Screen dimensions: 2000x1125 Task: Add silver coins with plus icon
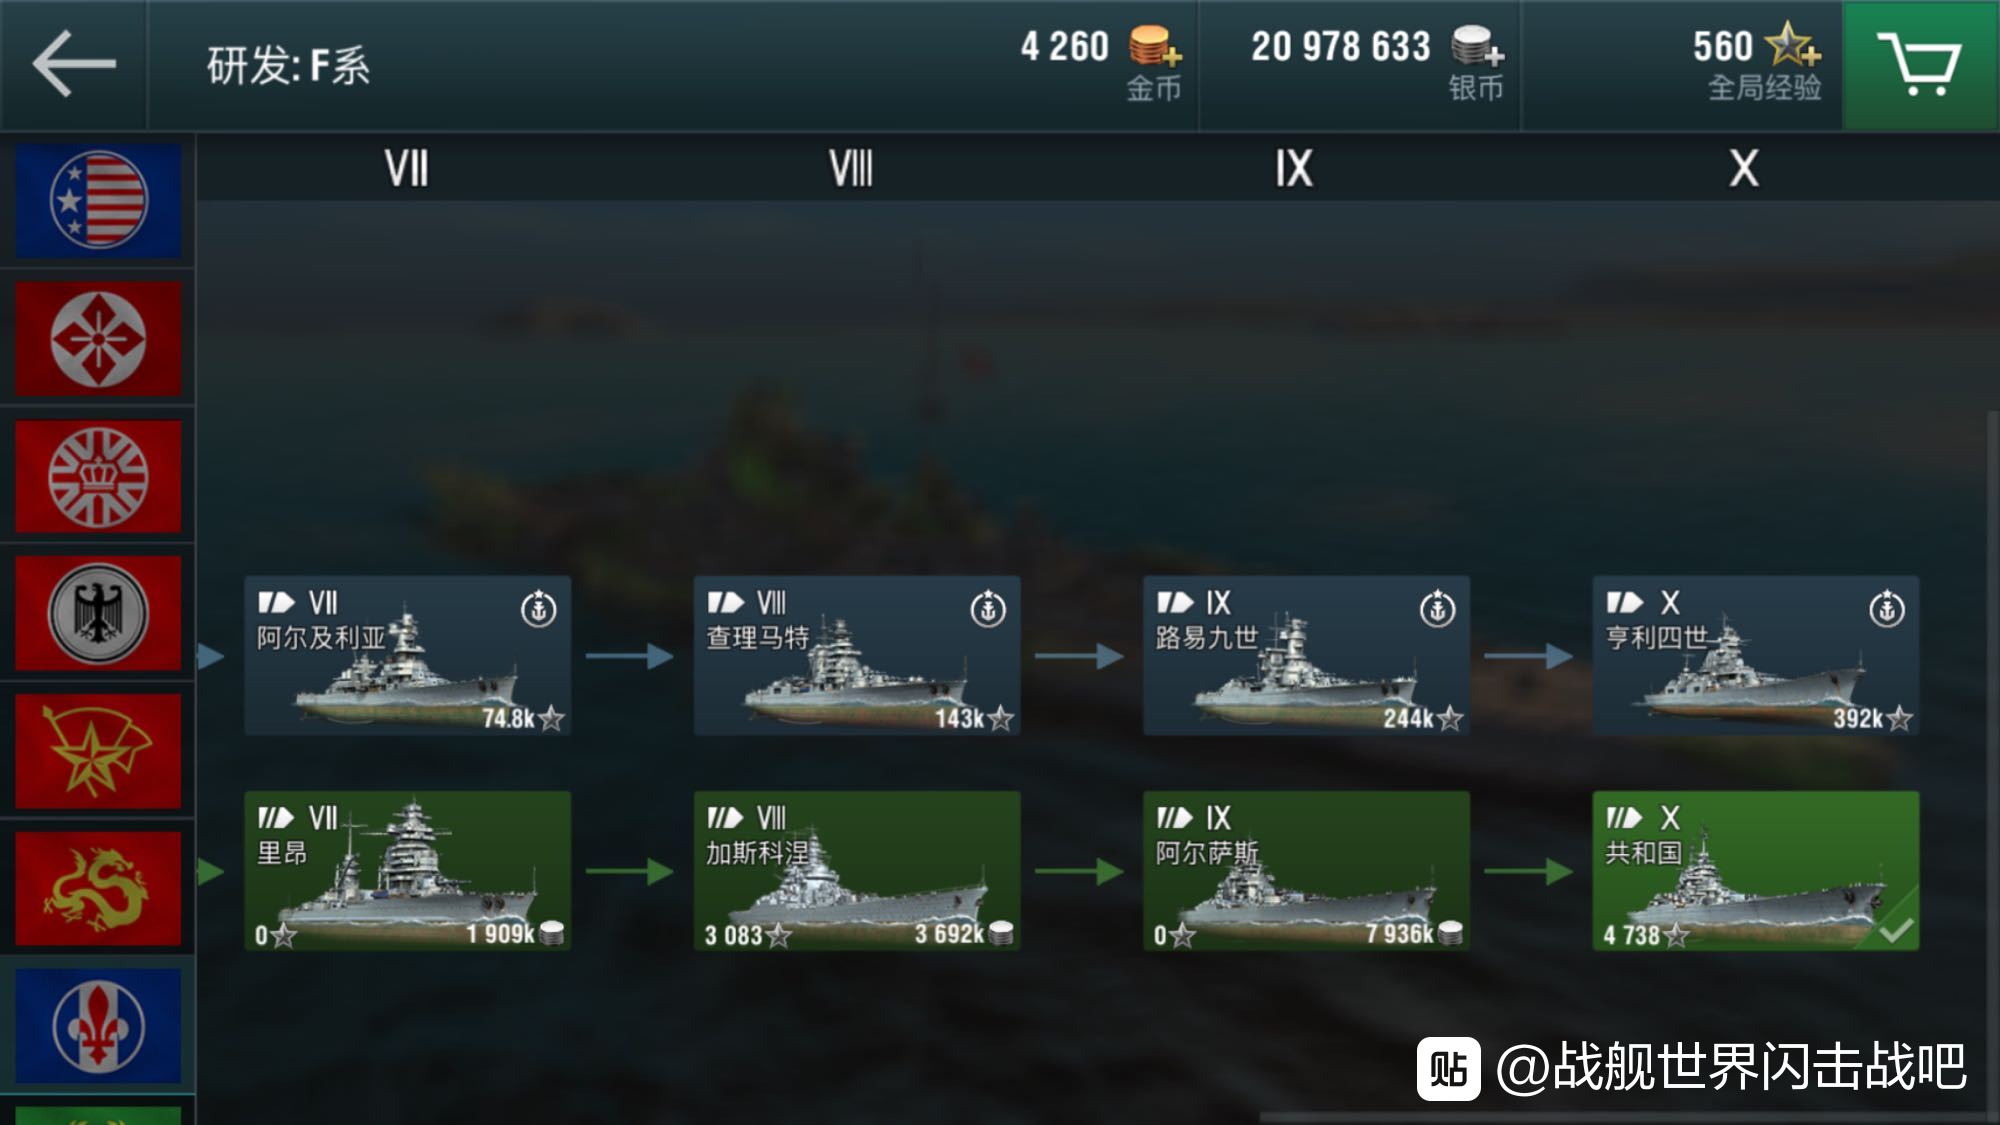pyautogui.click(x=1477, y=47)
